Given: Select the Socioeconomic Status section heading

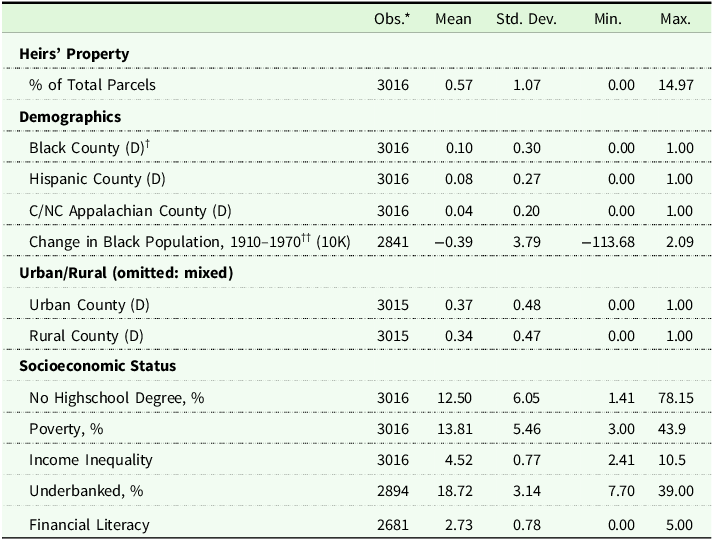Looking at the screenshot, I should pyautogui.click(x=98, y=366).
